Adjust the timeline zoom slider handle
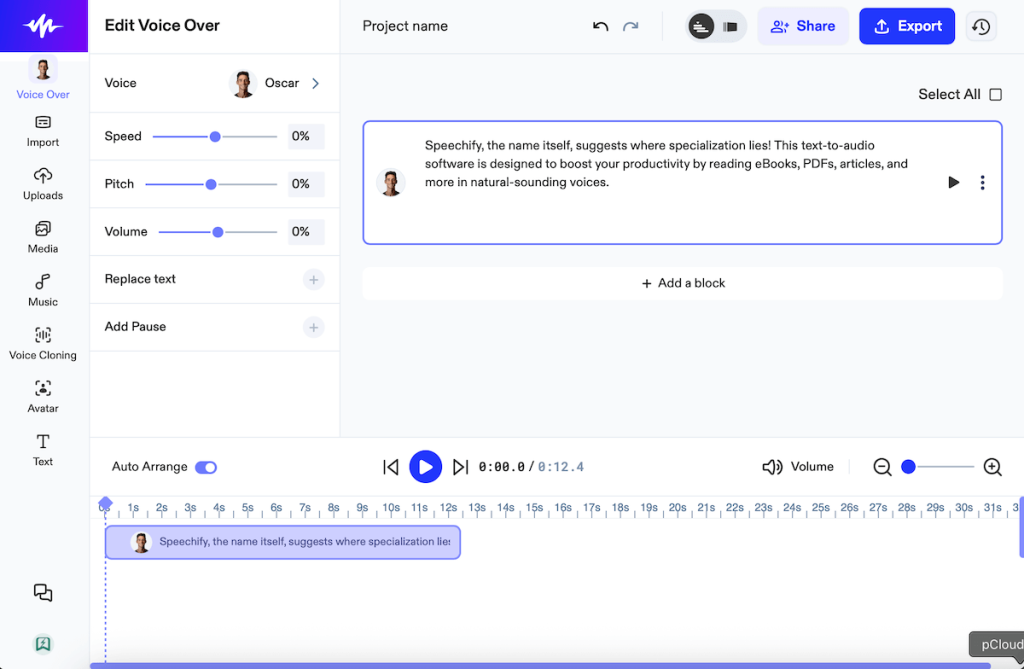 pyautogui.click(x=908, y=466)
